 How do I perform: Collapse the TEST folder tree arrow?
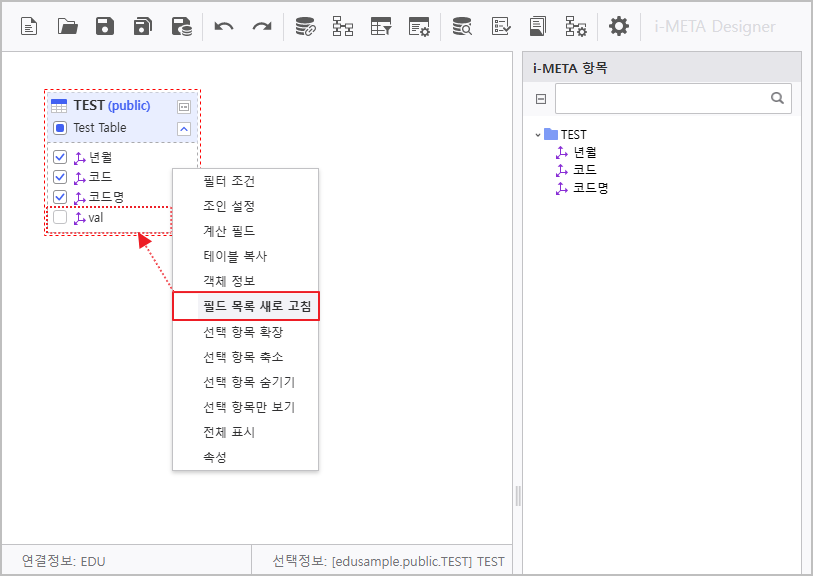(538, 135)
